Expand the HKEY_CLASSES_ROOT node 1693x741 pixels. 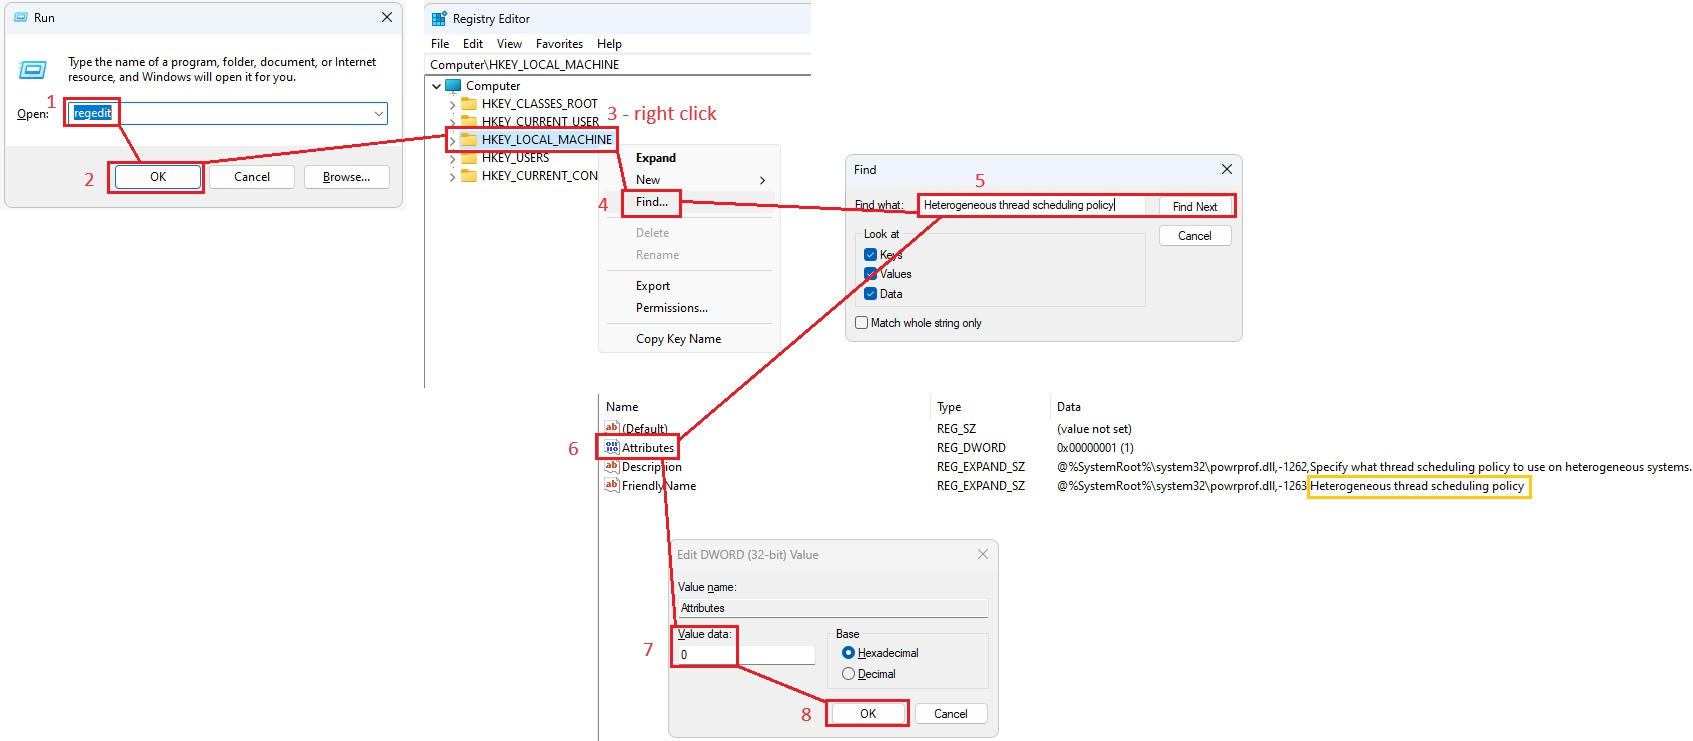(x=452, y=104)
